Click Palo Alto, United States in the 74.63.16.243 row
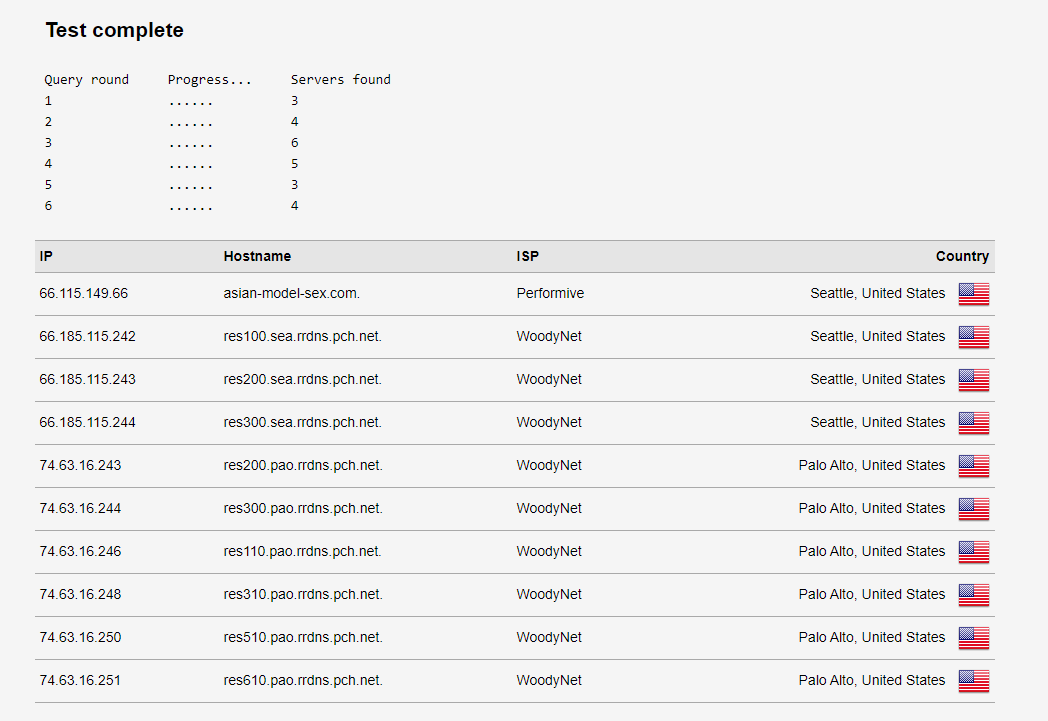 (x=872, y=465)
